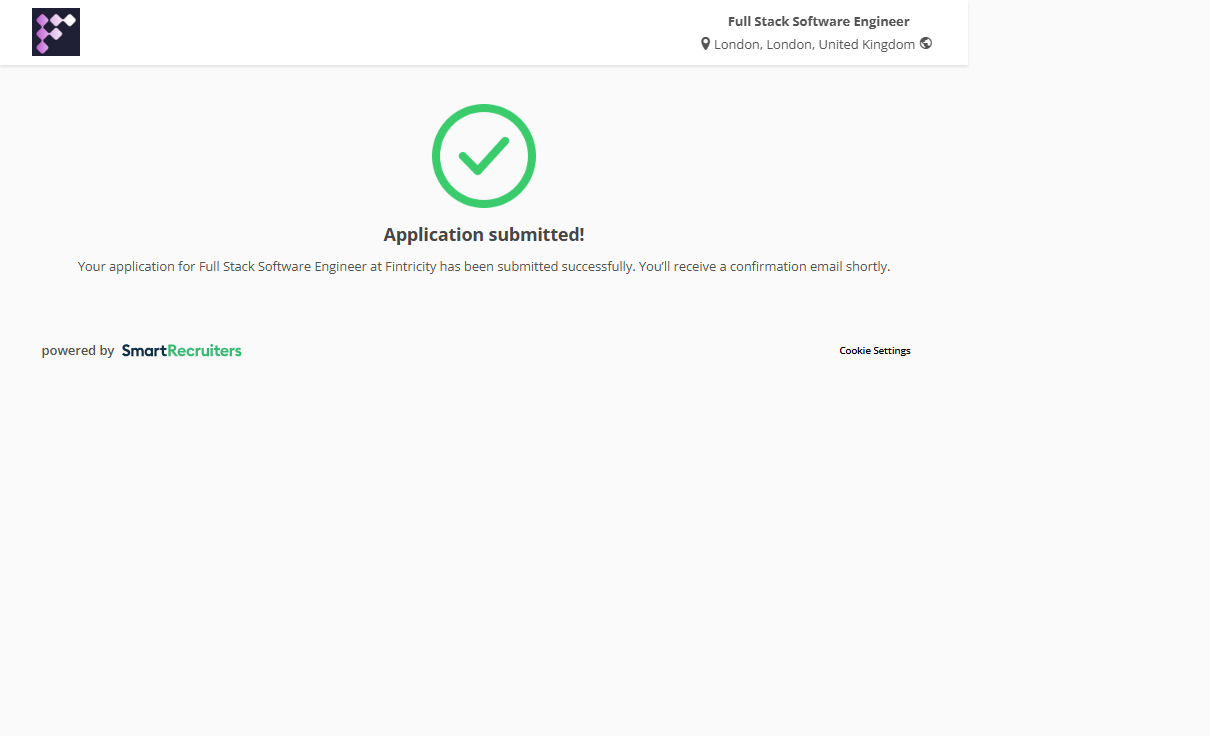Viewport: 1210px width, 736px height.
Task: Click the tick mark inside the green circle
Action: (484, 156)
